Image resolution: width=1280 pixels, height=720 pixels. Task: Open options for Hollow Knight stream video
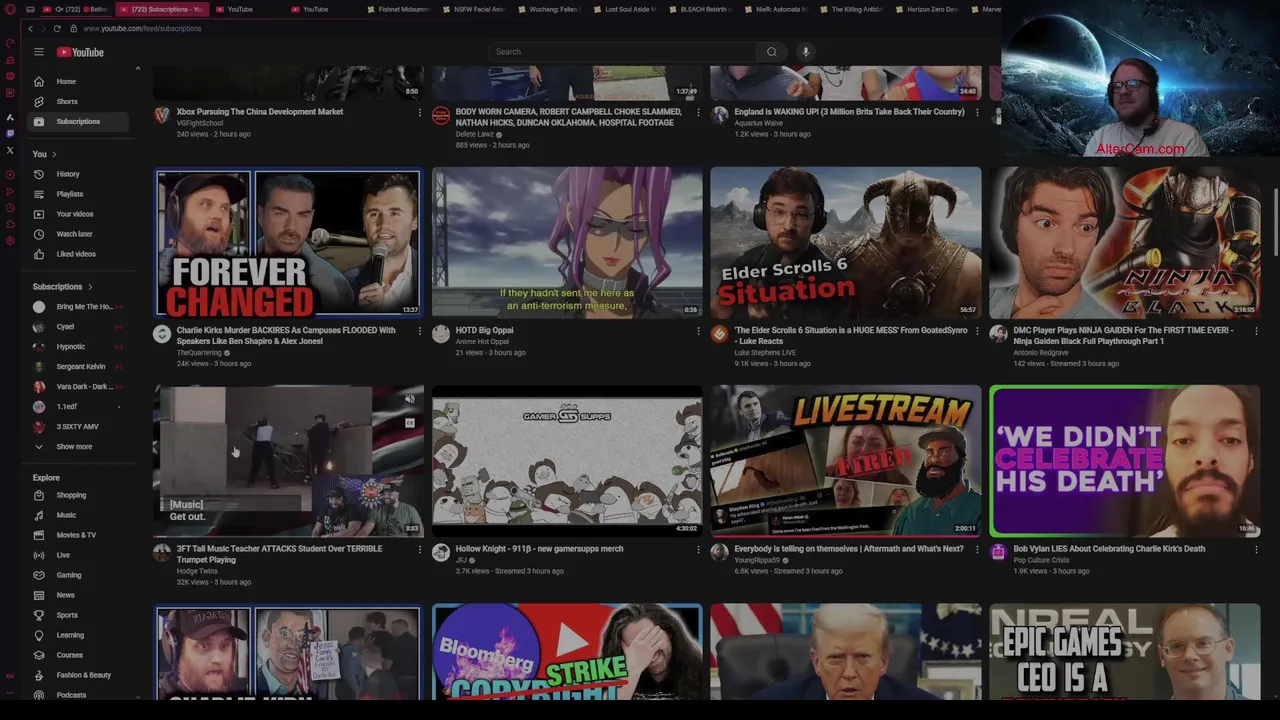[x=698, y=549]
